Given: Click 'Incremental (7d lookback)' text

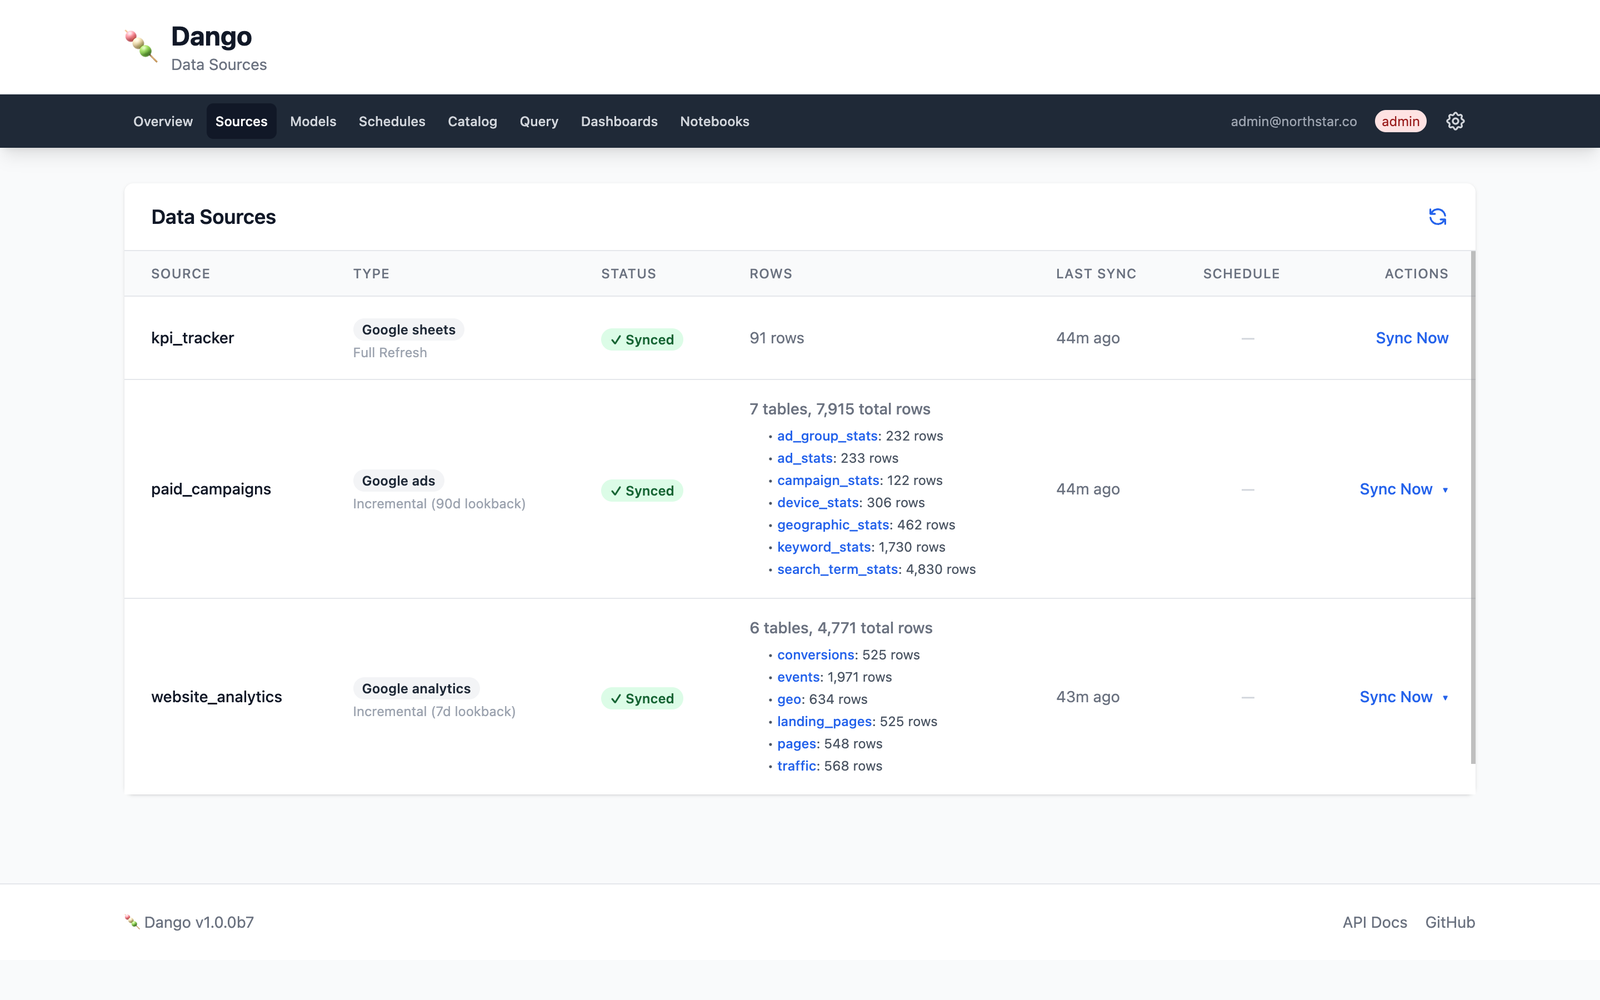Looking at the screenshot, I should (434, 712).
